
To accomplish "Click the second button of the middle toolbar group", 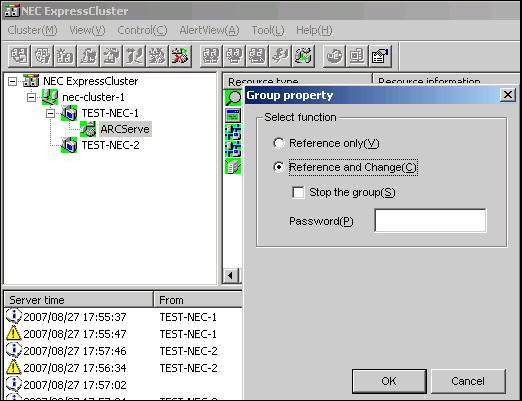I will pyautogui.click(x=234, y=56).
